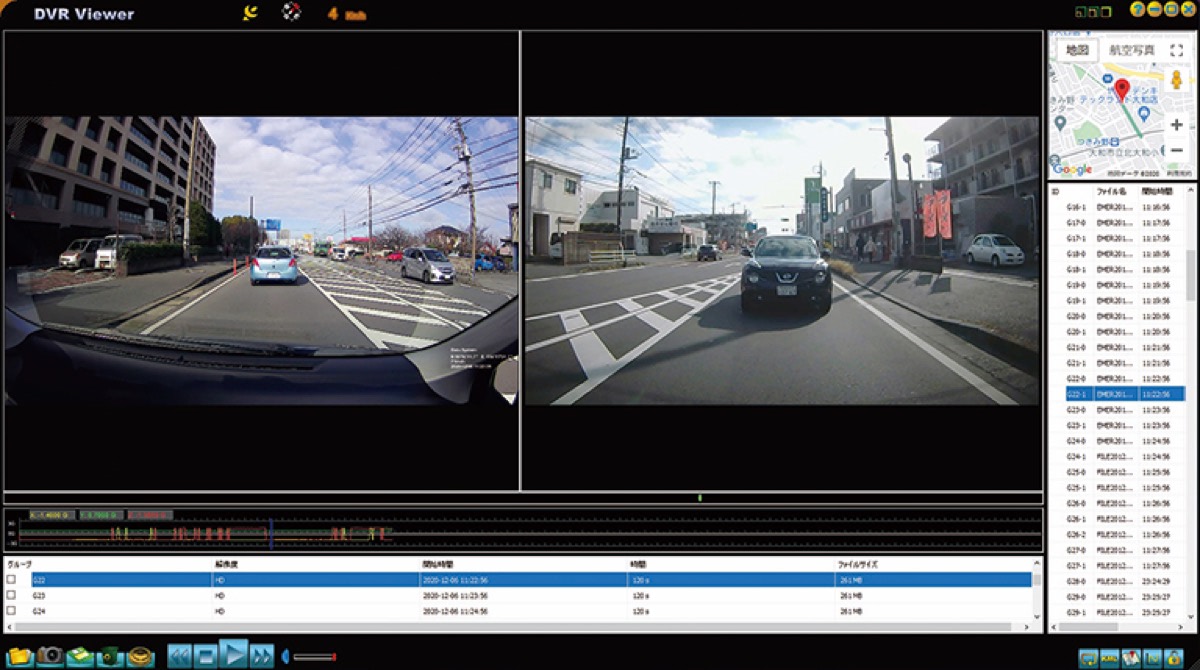Click the rear camera video pane
The width and height of the screenshot is (1200, 670).
(782, 261)
